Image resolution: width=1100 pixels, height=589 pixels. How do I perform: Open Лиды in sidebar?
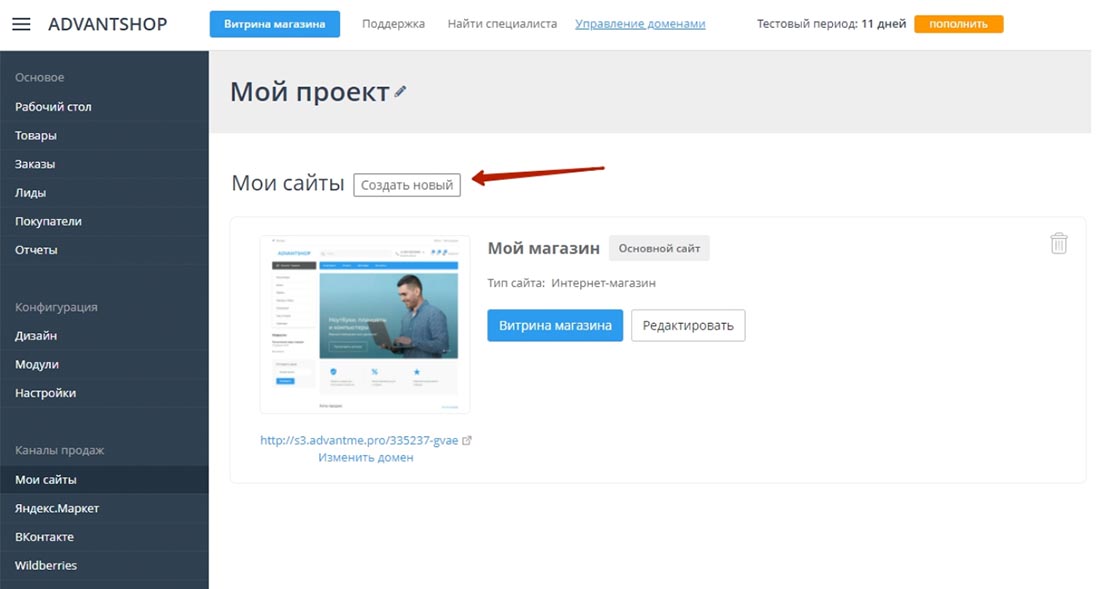(x=104, y=193)
